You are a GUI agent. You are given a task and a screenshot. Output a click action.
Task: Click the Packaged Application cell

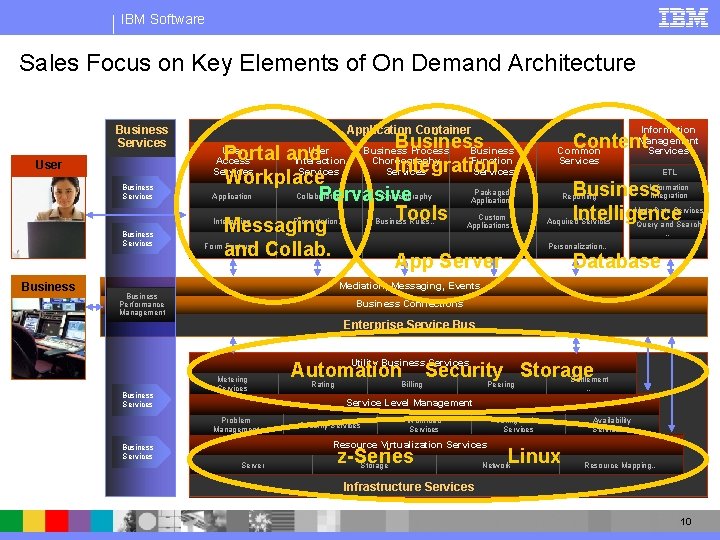point(492,196)
